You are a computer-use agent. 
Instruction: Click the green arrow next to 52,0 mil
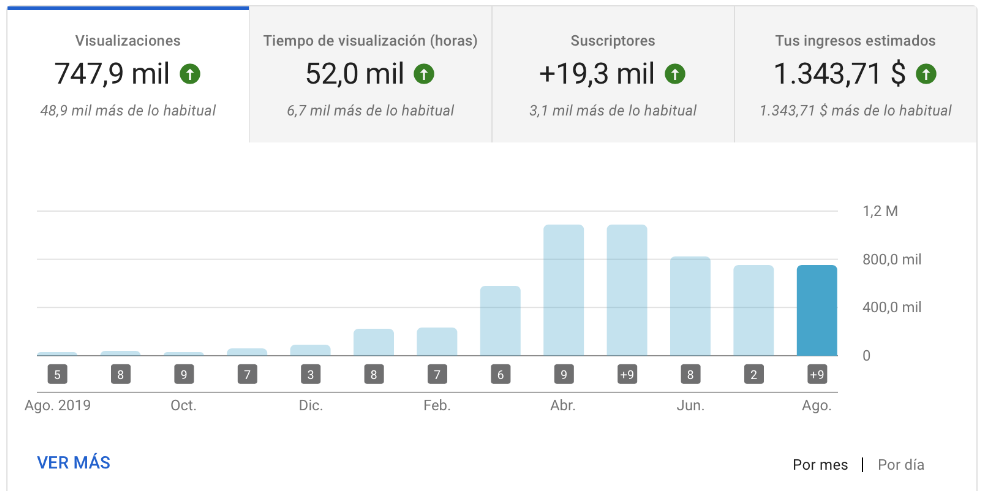424,74
